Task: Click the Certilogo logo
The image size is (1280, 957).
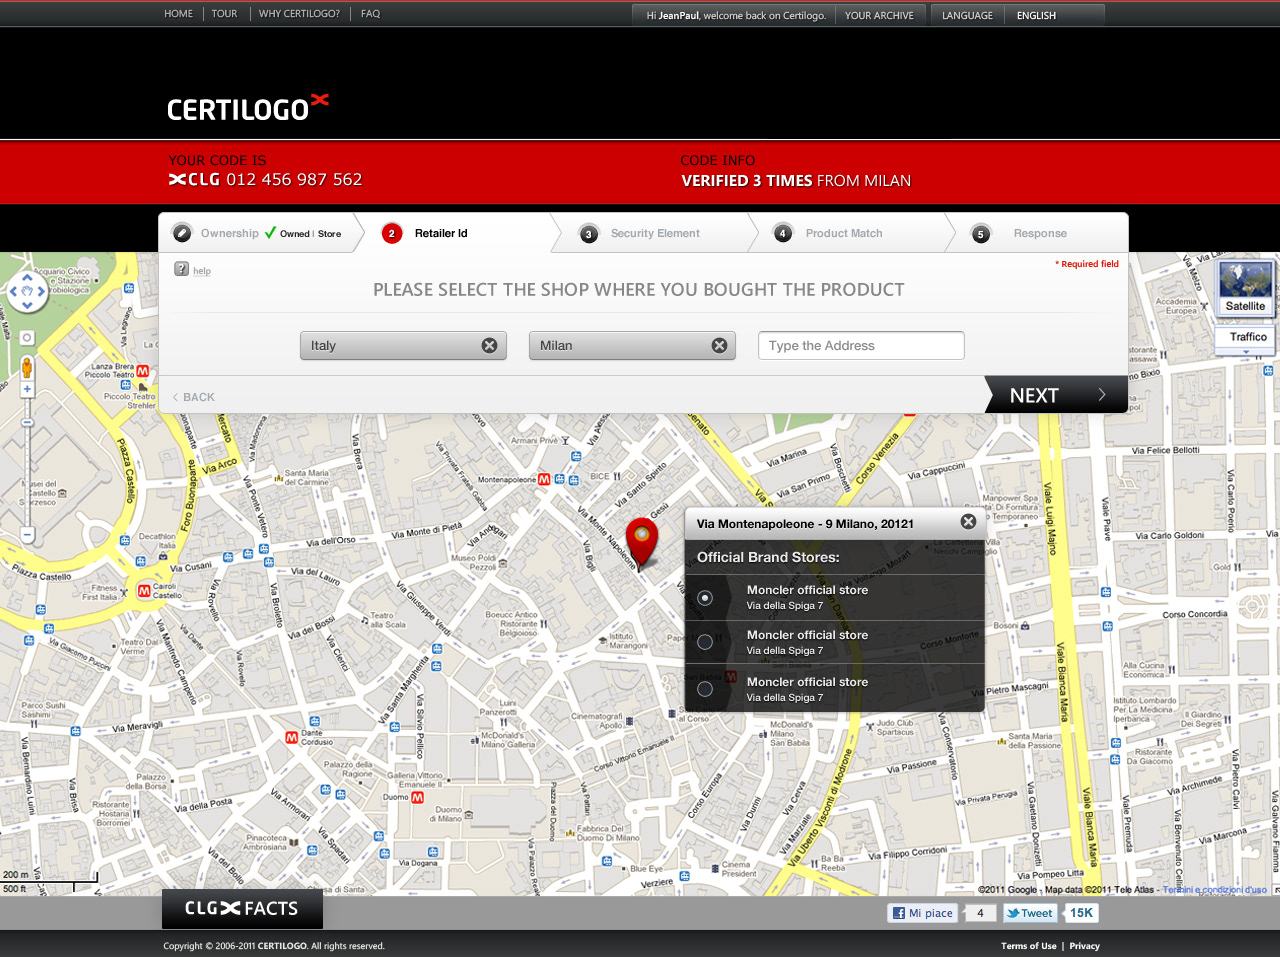Action: click(x=247, y=106)
